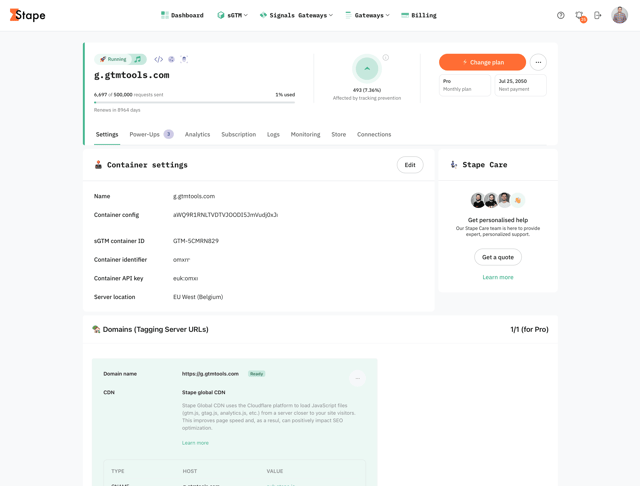Screen dimensions: 640x486
Task: Switch to the Monitoring tab
Action: point(305,134)
